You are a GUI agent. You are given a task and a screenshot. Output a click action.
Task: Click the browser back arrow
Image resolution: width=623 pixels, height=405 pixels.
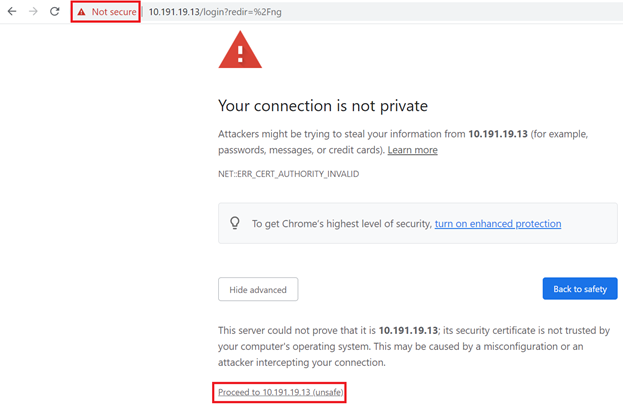click(12, 12)
